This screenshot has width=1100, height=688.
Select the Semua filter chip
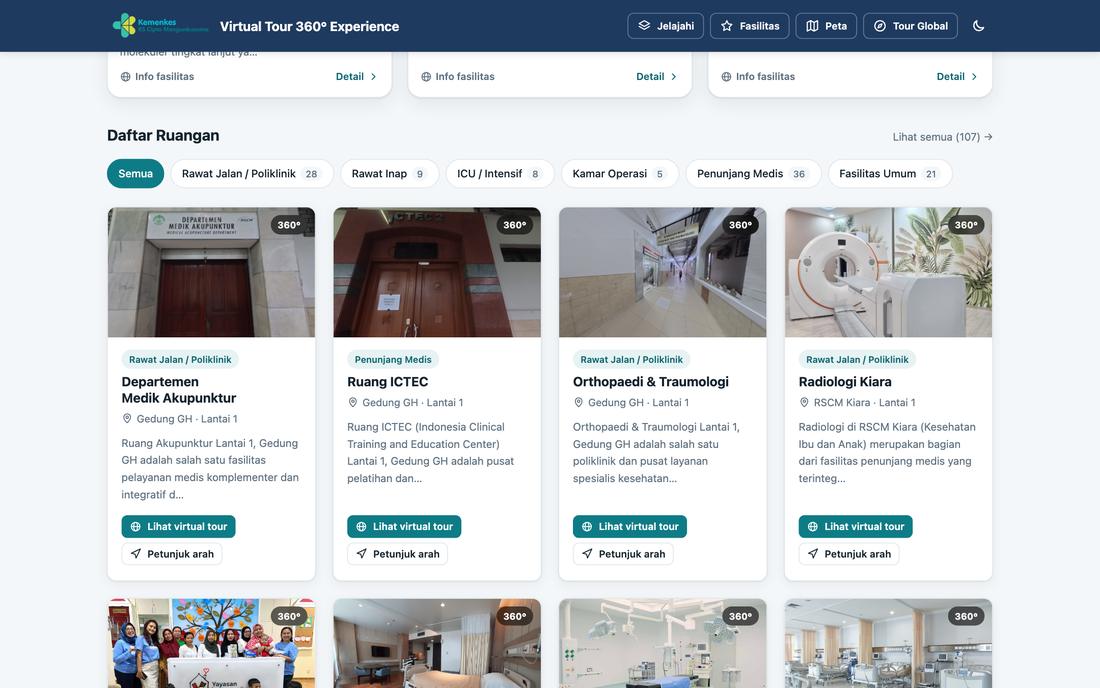(x=135, y=174)
